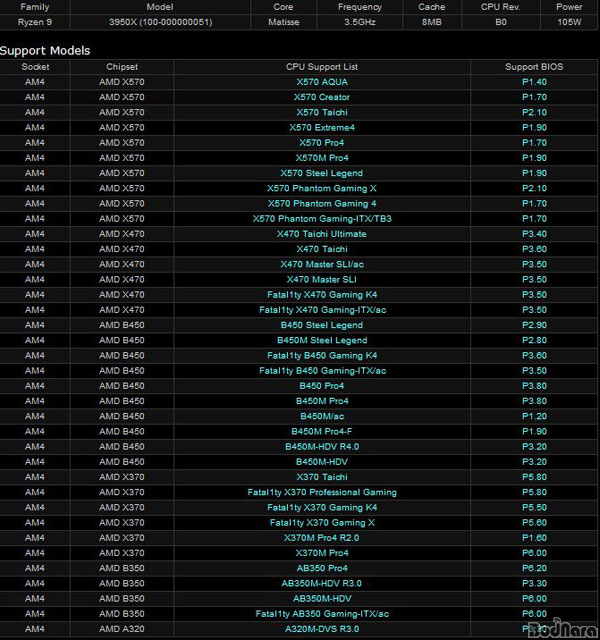Open the B450 Pro4 link
The width and height of the screenshot is (600, 640).
click(x=322, y=386)
